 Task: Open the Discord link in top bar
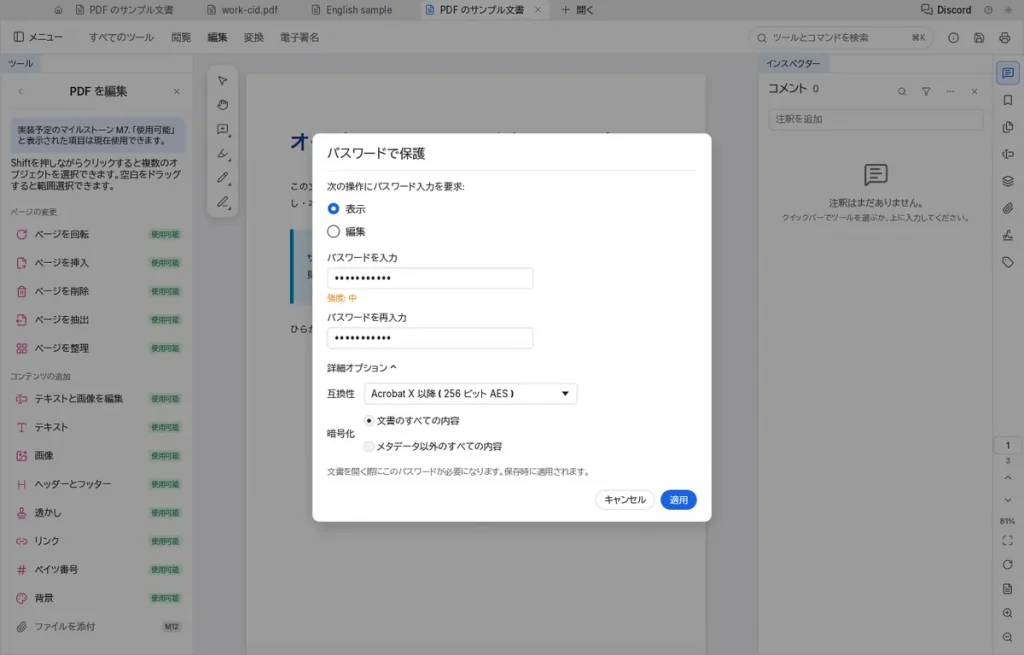coord(946,10)
